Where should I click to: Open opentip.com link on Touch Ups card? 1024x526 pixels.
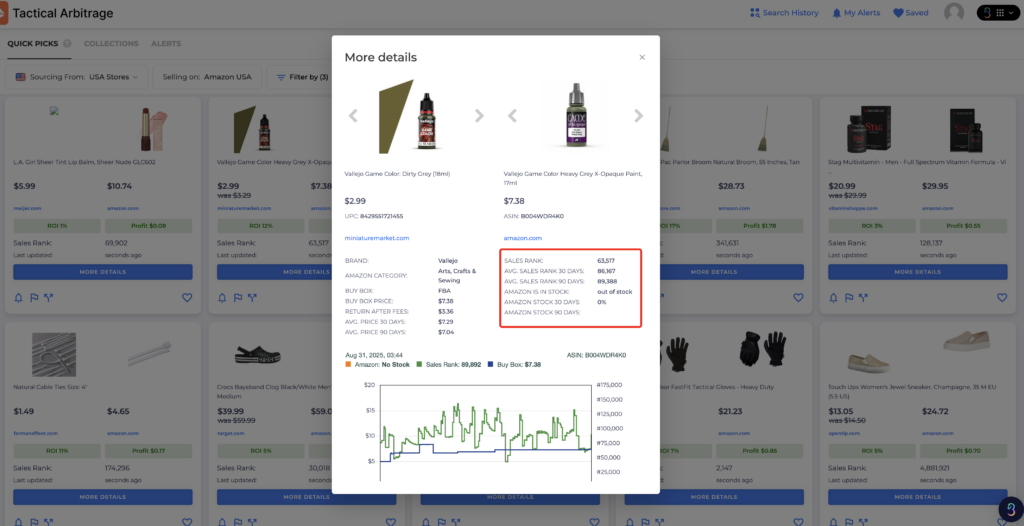844,433
